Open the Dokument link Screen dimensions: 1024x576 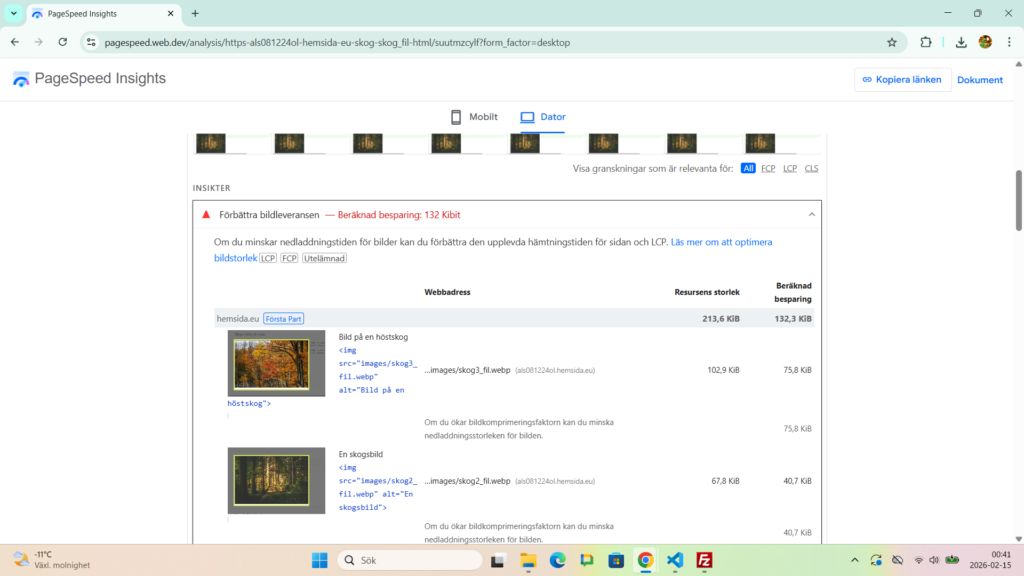point(979,80)
